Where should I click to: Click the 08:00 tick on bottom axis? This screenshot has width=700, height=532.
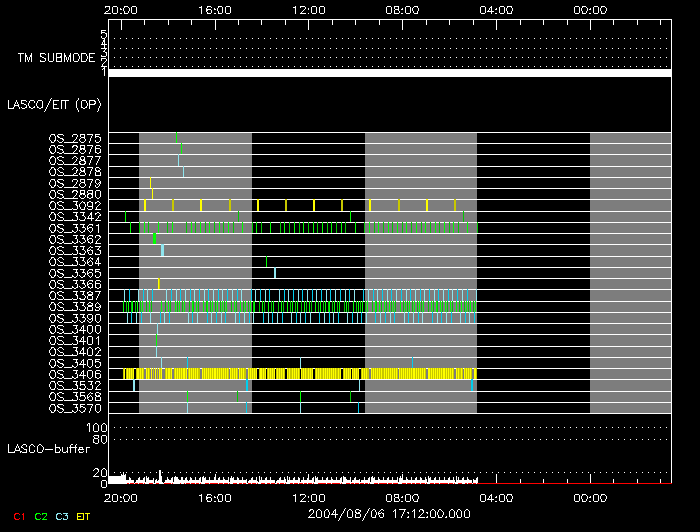point(402,498)
